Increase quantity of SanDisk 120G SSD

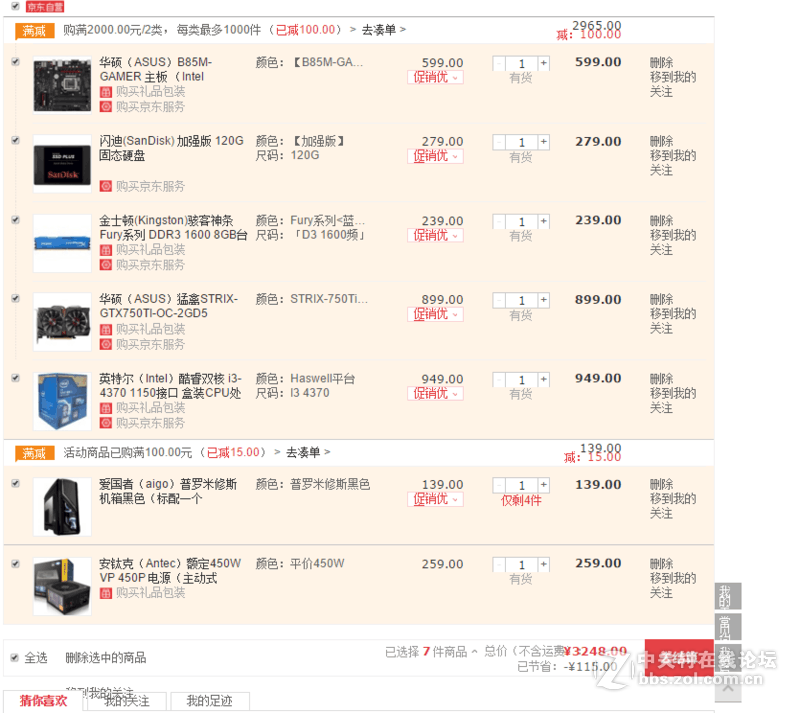[544, 141]
